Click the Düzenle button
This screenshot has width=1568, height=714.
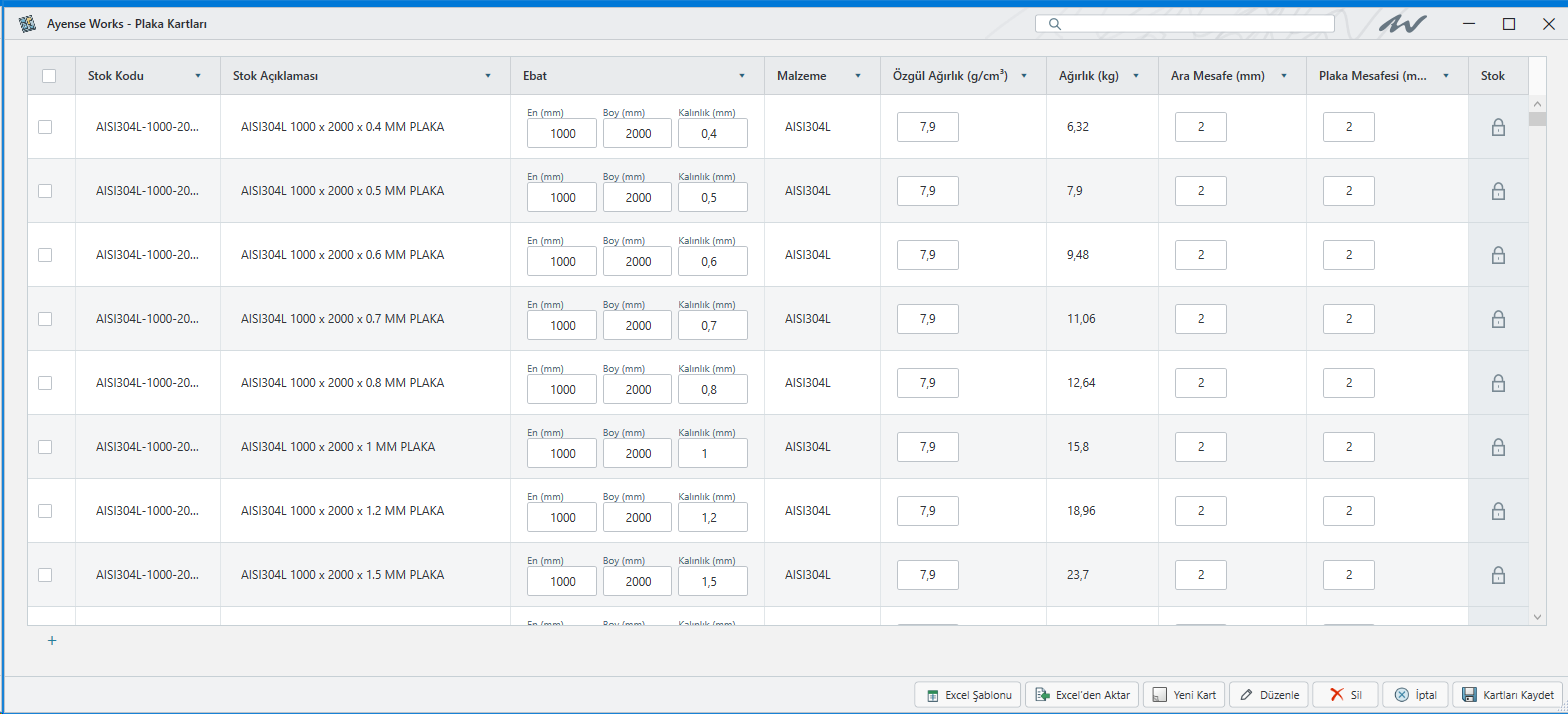pos(1269,695)
